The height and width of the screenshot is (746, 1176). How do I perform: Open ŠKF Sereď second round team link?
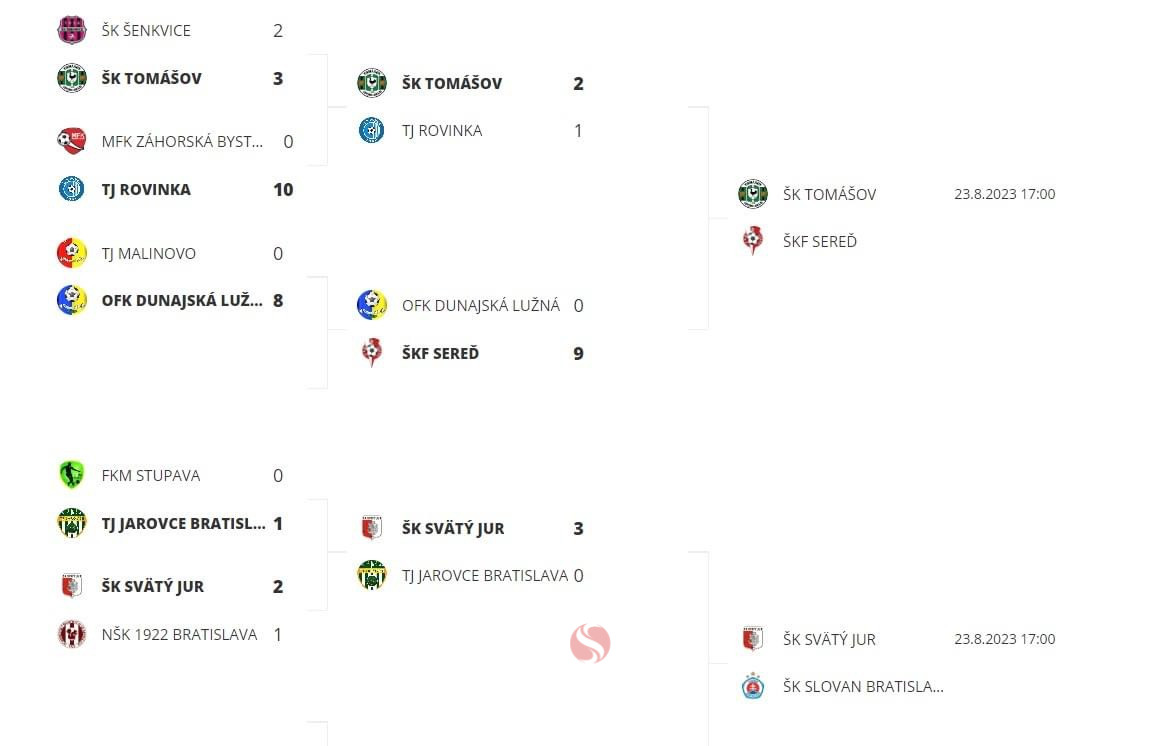click(x=440, y=353)
